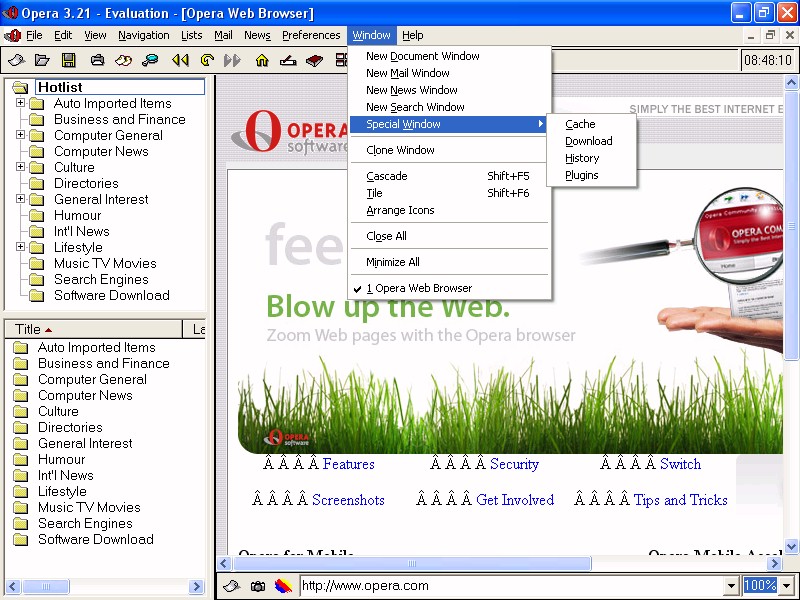The height and width of the screenshot is (600, 800).
Task: Open the 100% zoom dropdown arrow
Action: click(787, 586)
